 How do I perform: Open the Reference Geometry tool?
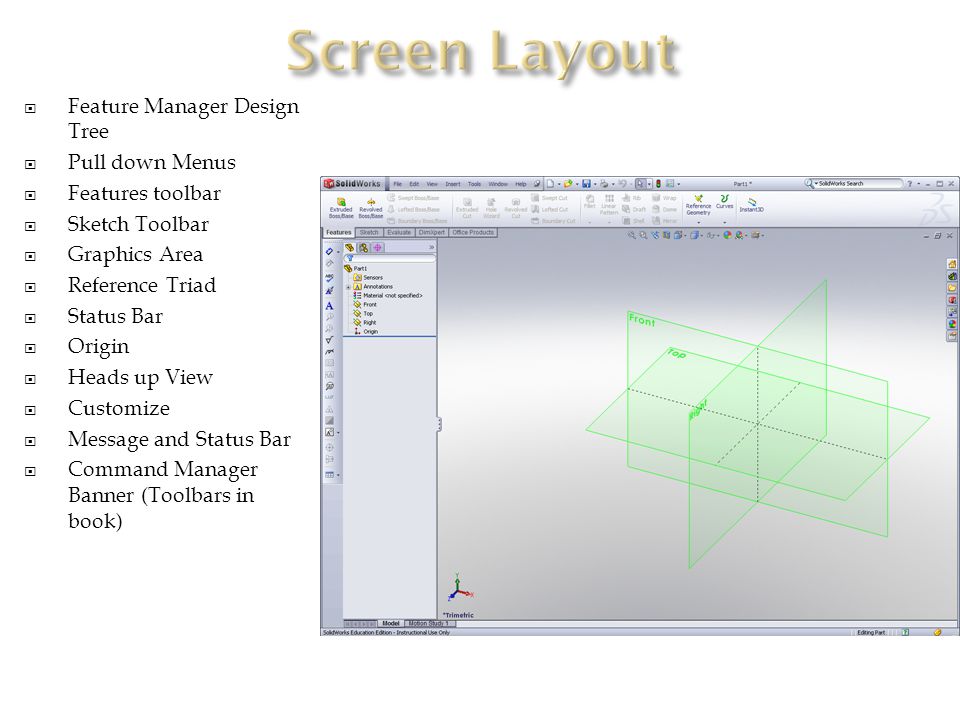pyautogui.click(x=698, y=205)
